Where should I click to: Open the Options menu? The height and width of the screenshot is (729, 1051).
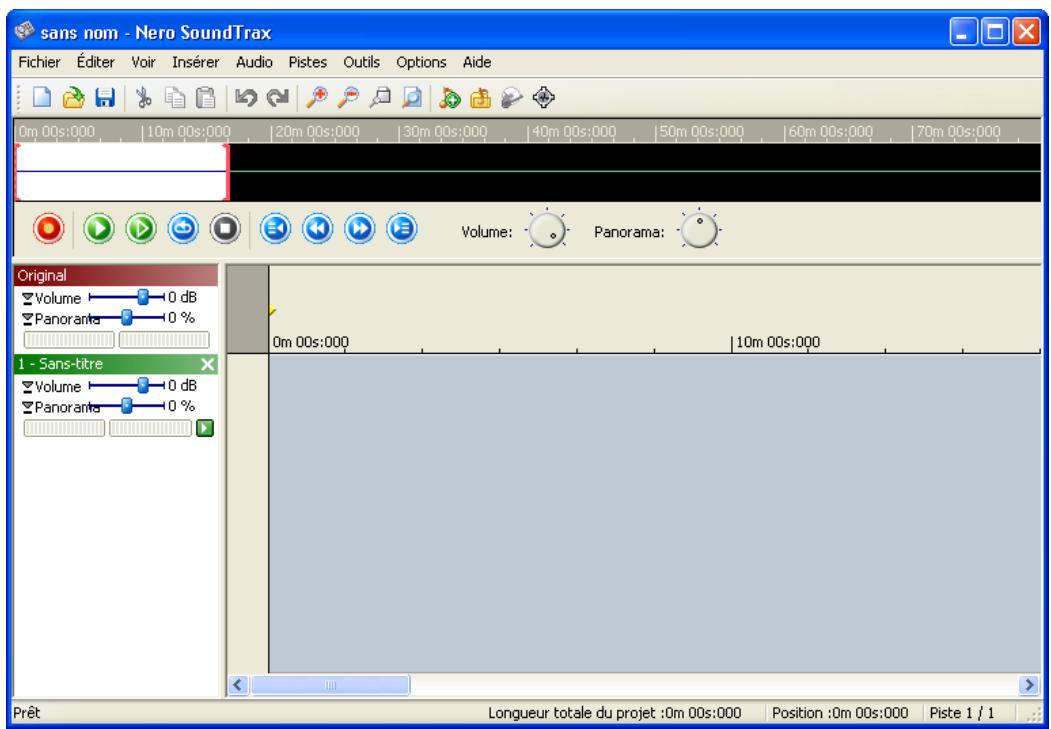pyautogui.click(x=421, y=62)
